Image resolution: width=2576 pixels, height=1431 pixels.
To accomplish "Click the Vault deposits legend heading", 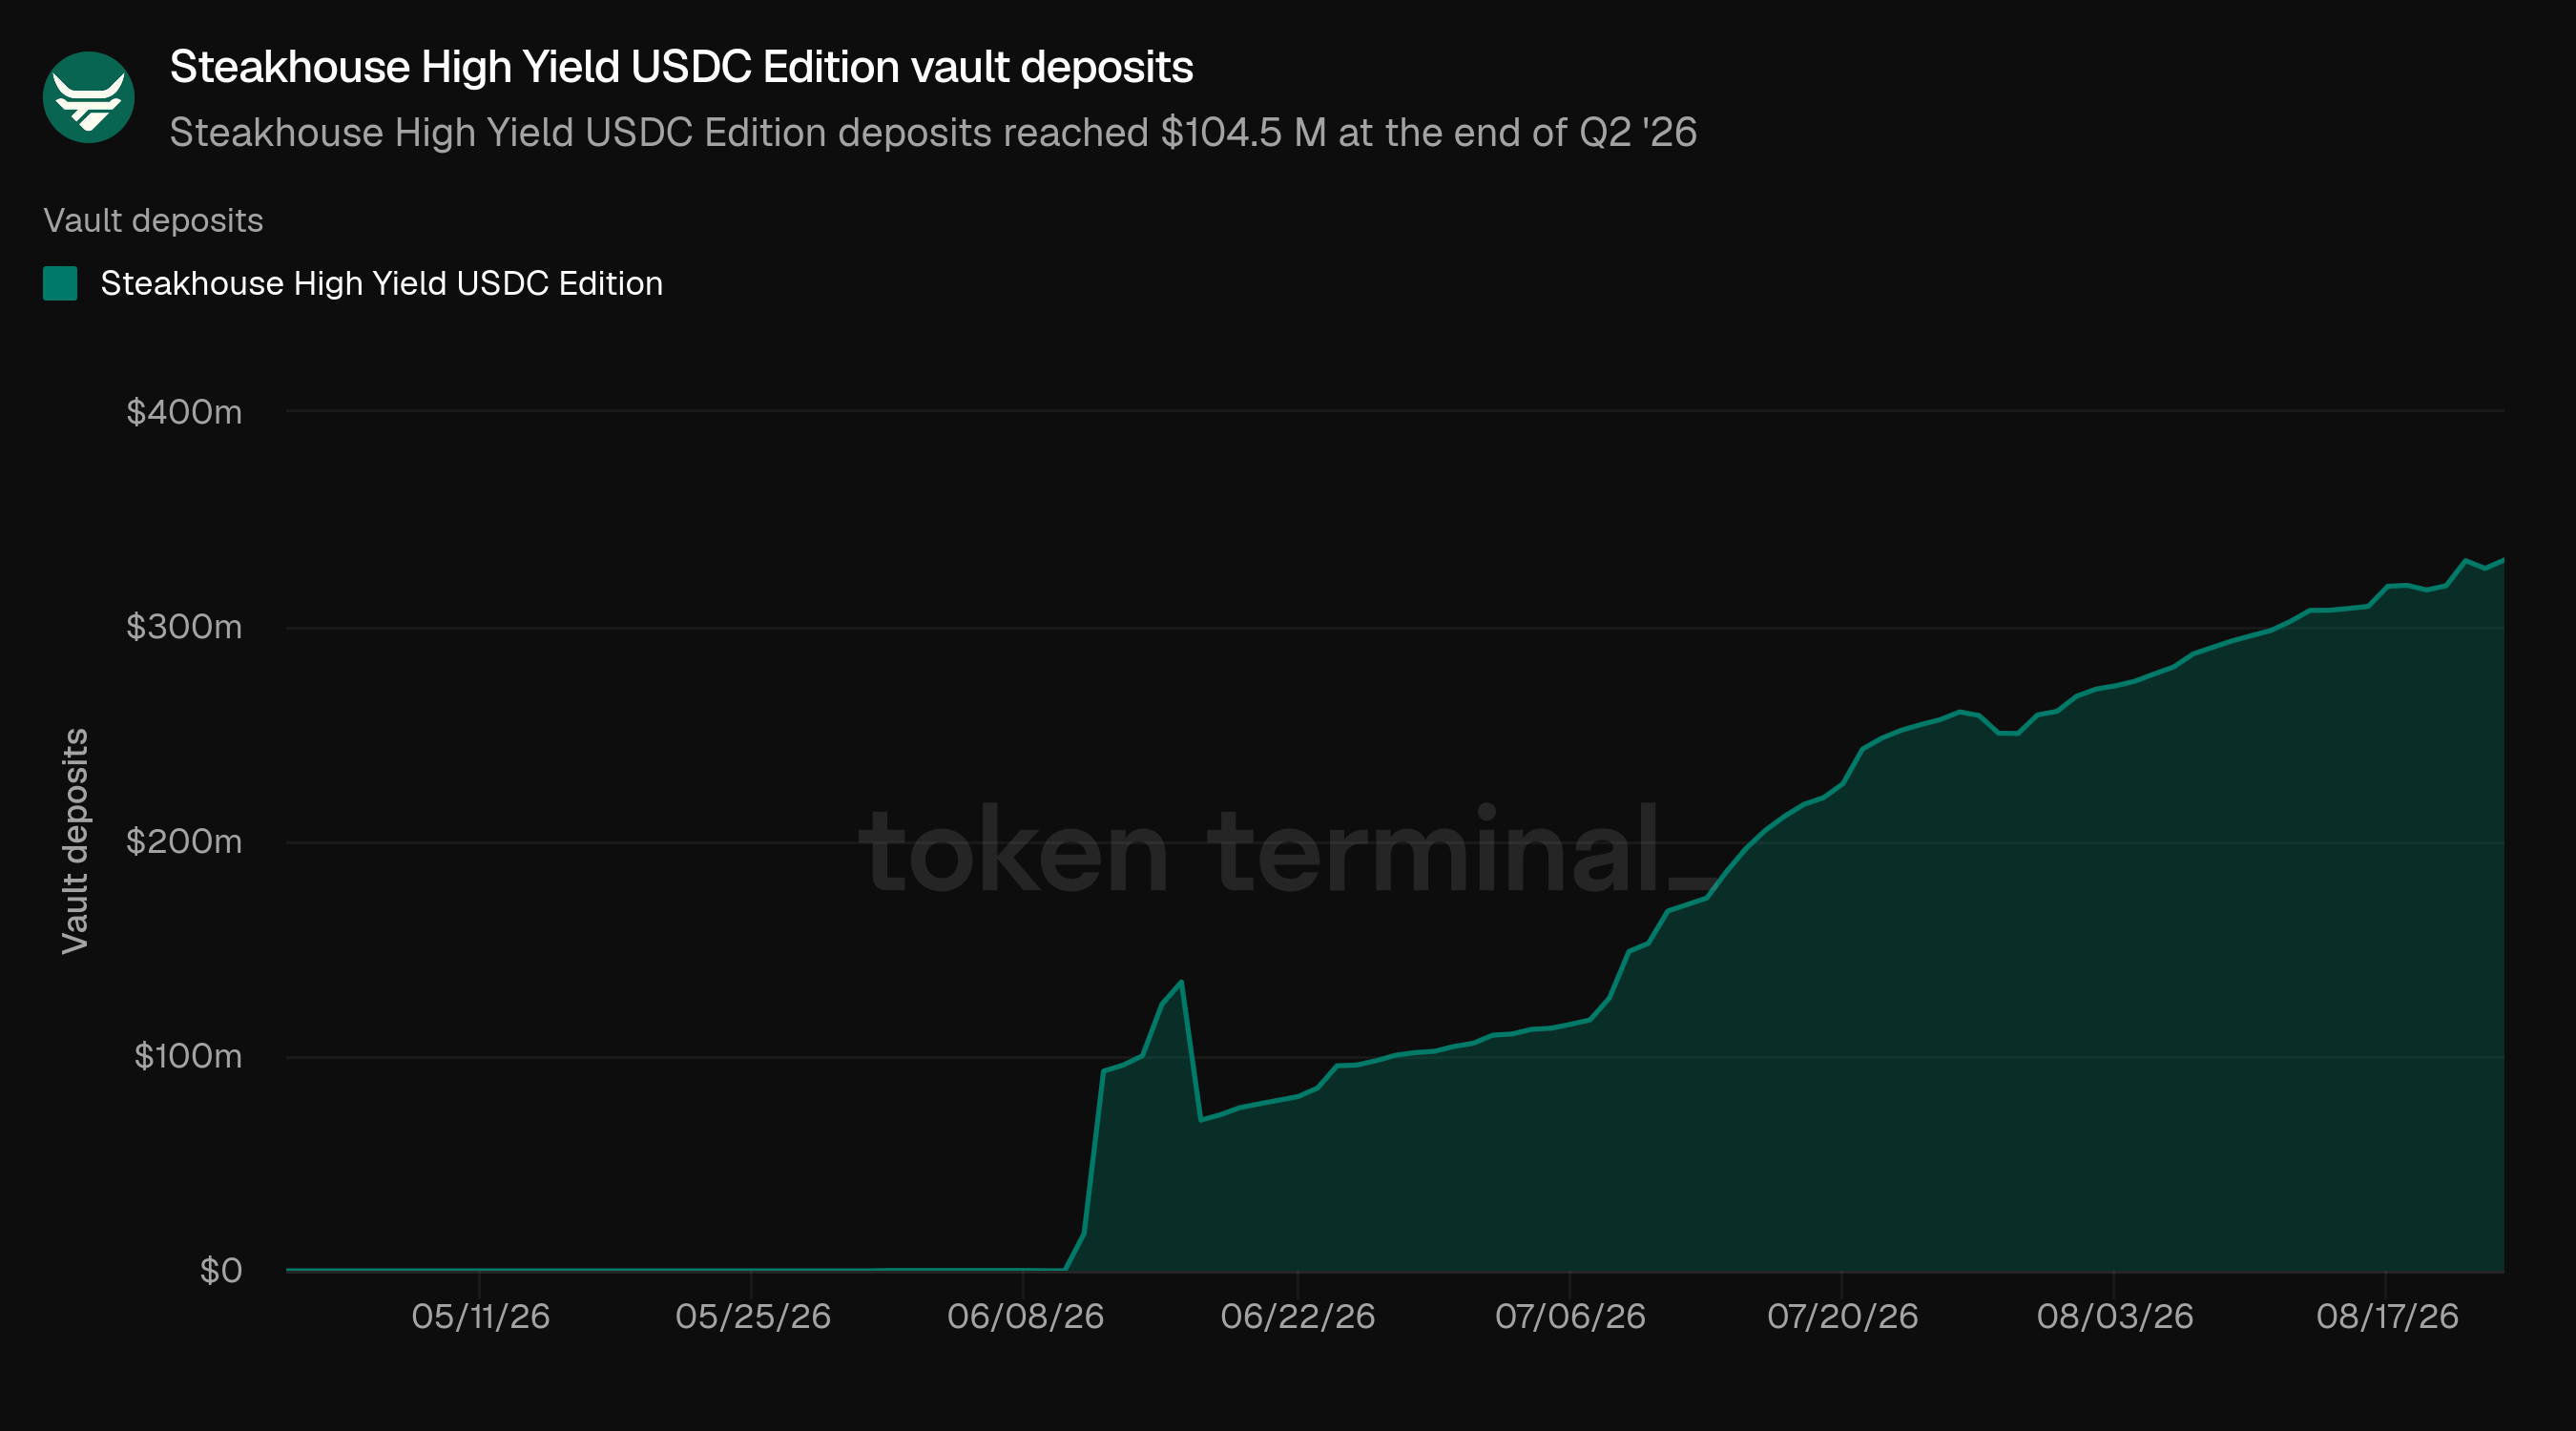I will click(x=153, y=220).
